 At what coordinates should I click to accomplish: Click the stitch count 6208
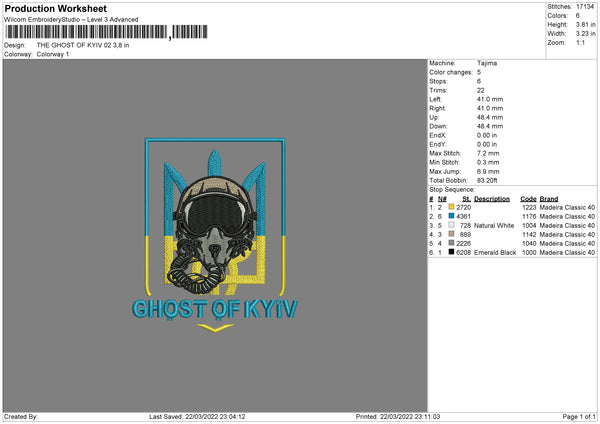(463, 253)
